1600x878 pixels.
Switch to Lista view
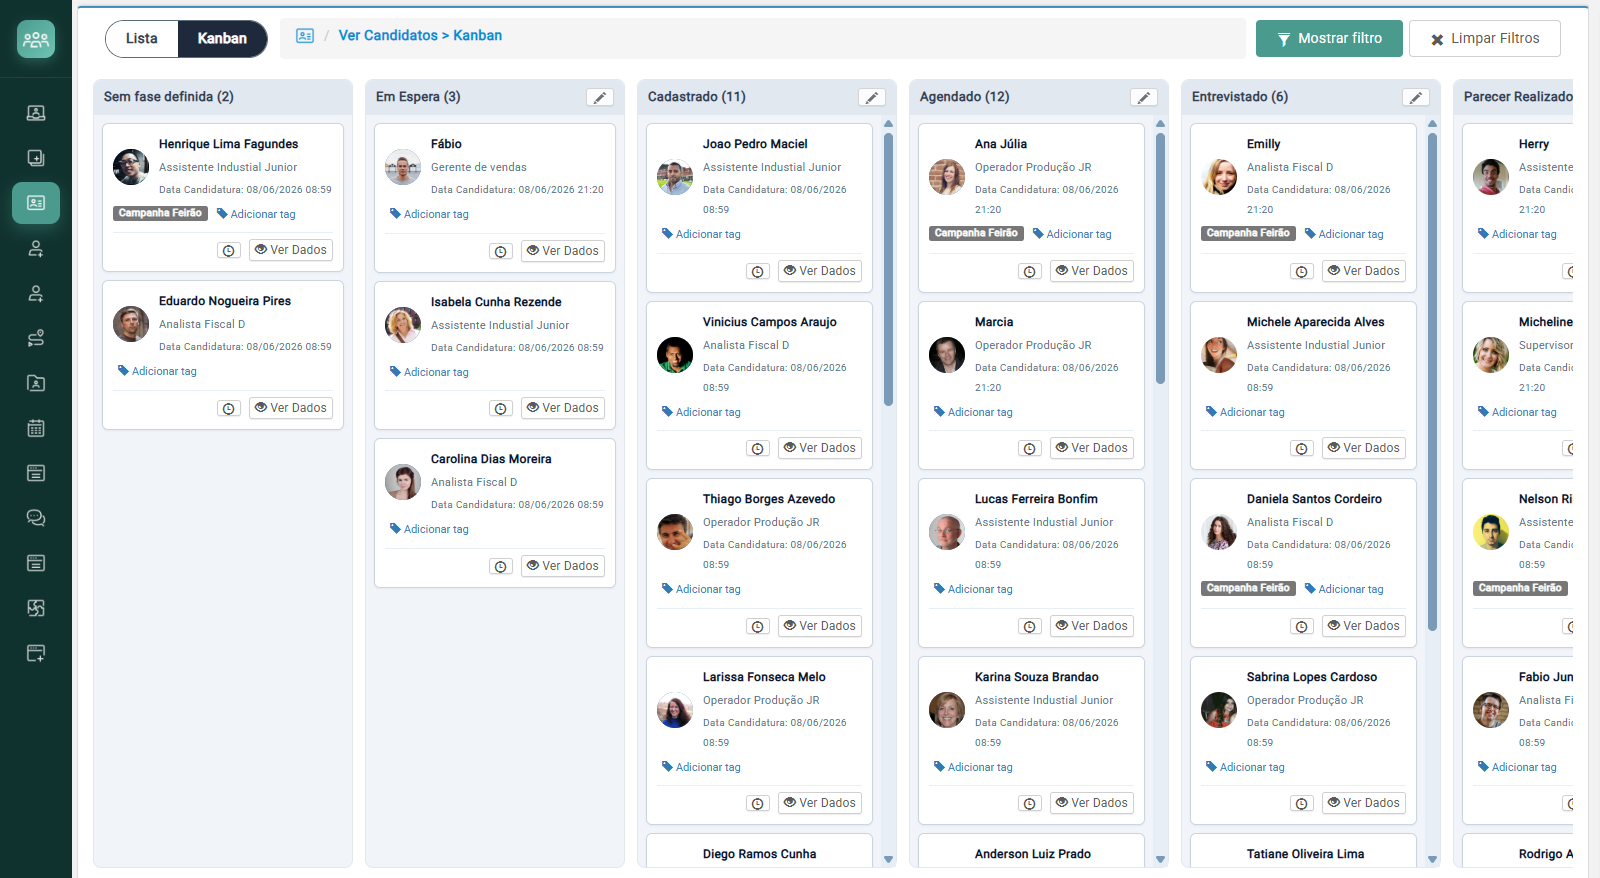tap(142, 39)
